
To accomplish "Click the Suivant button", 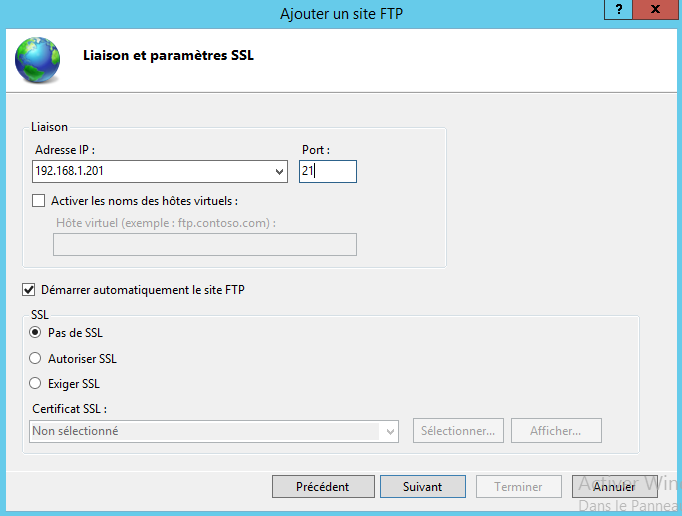I will (x=422, y=487).
